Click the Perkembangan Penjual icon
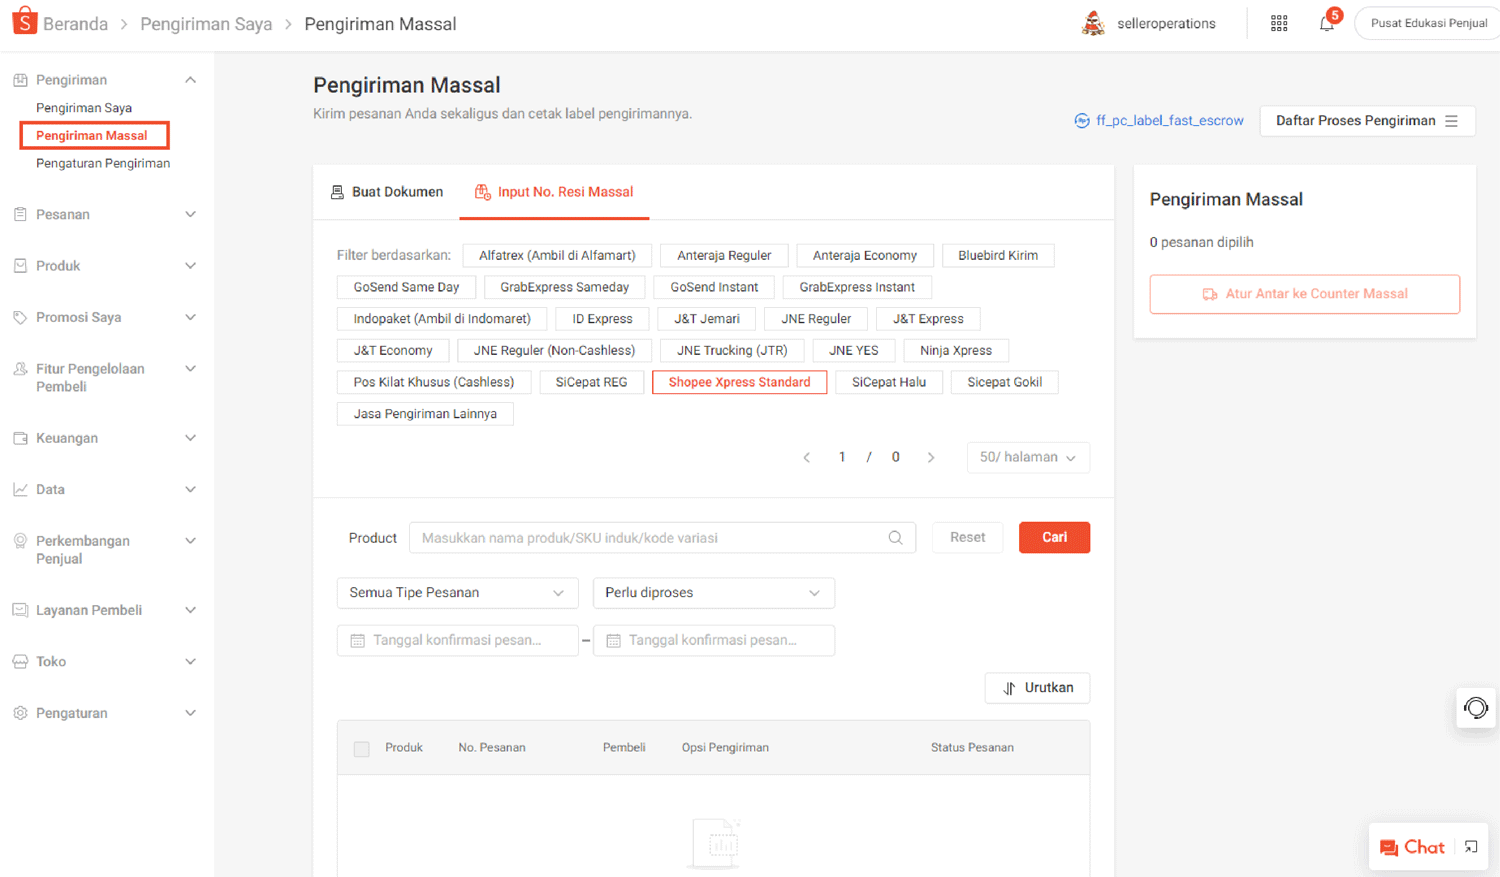 [x=20, y=541]
